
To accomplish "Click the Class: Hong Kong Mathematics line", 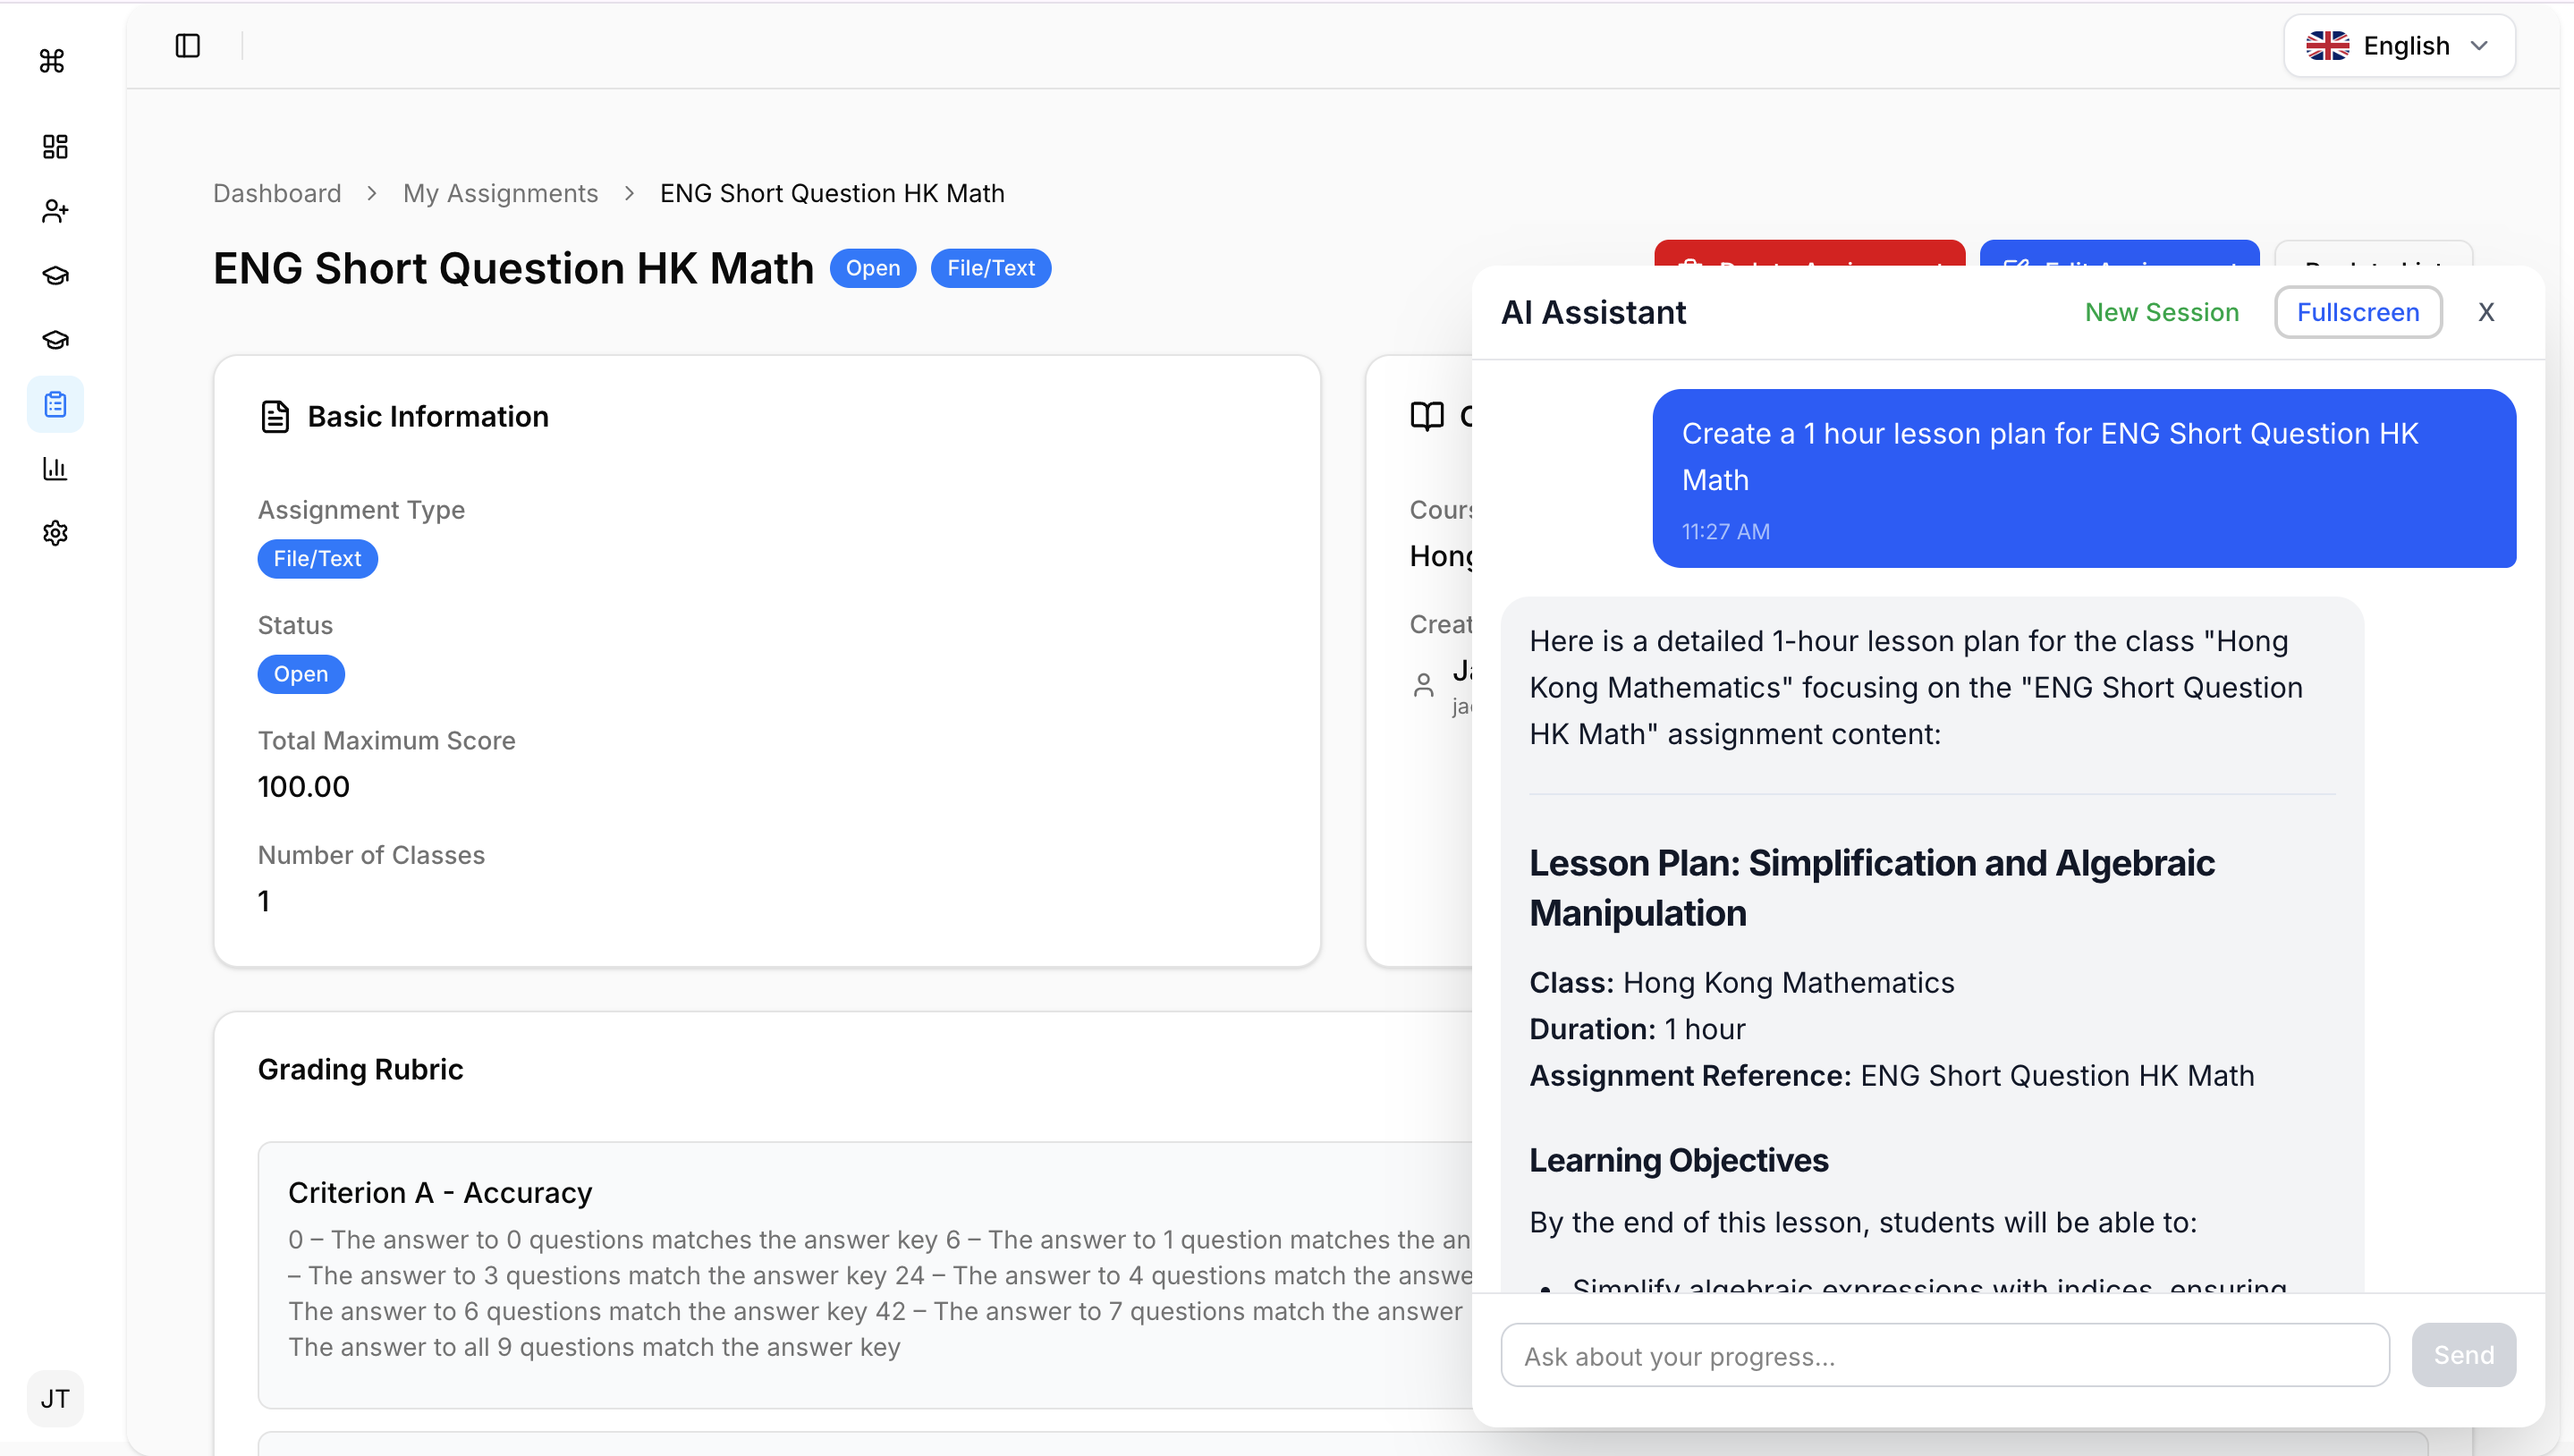I will click(1741, 982).
